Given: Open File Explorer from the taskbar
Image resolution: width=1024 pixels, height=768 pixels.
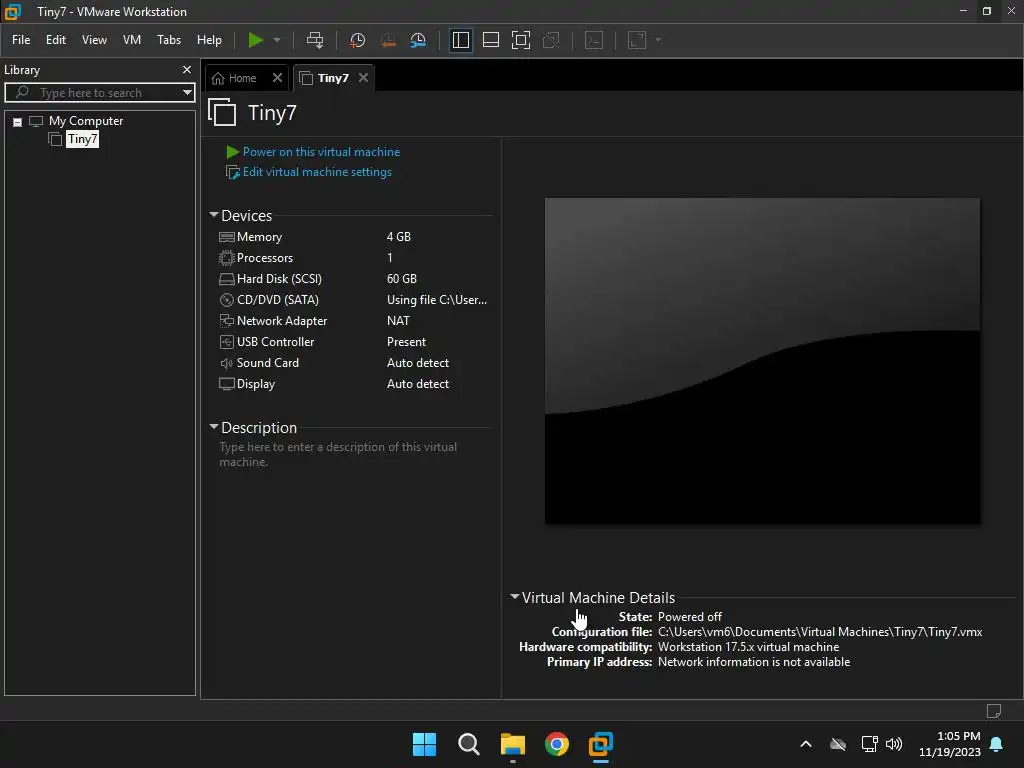Looking at the screenshot, I should [x=513, y=744].
